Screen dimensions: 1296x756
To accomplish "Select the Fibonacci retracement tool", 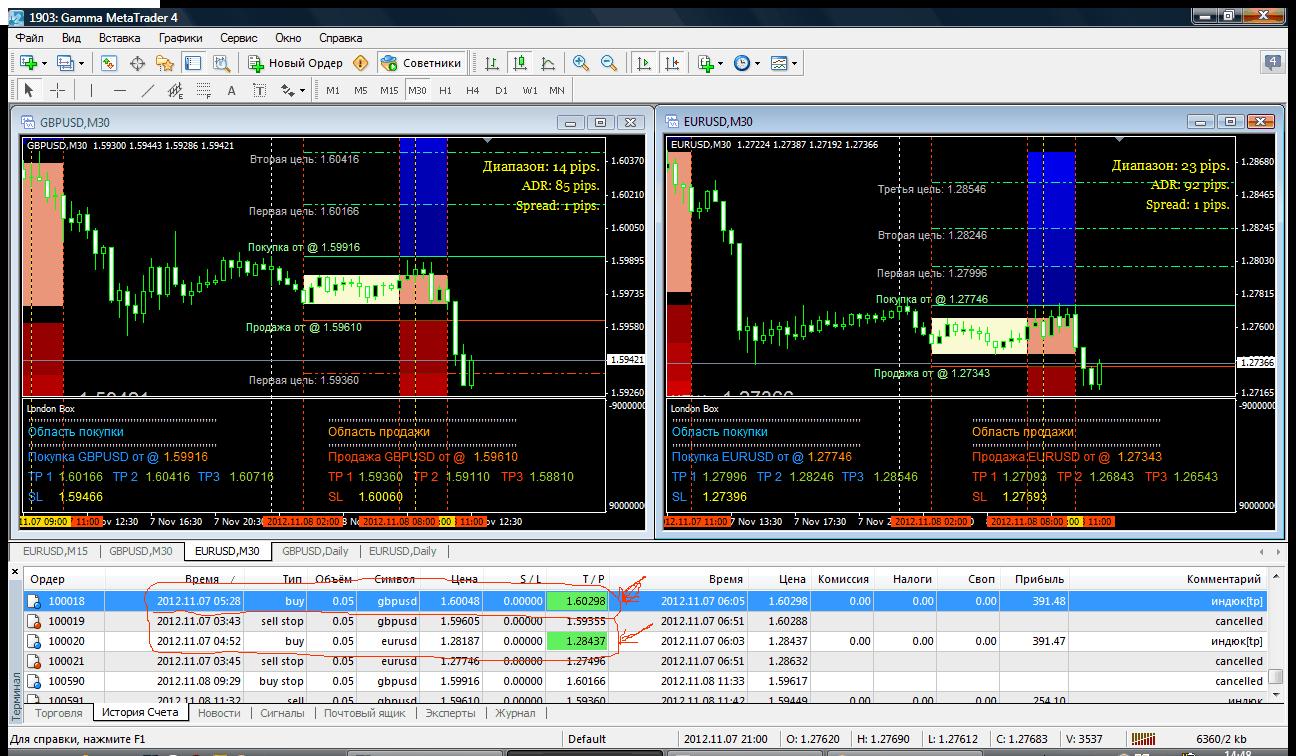I will [204, 90].
